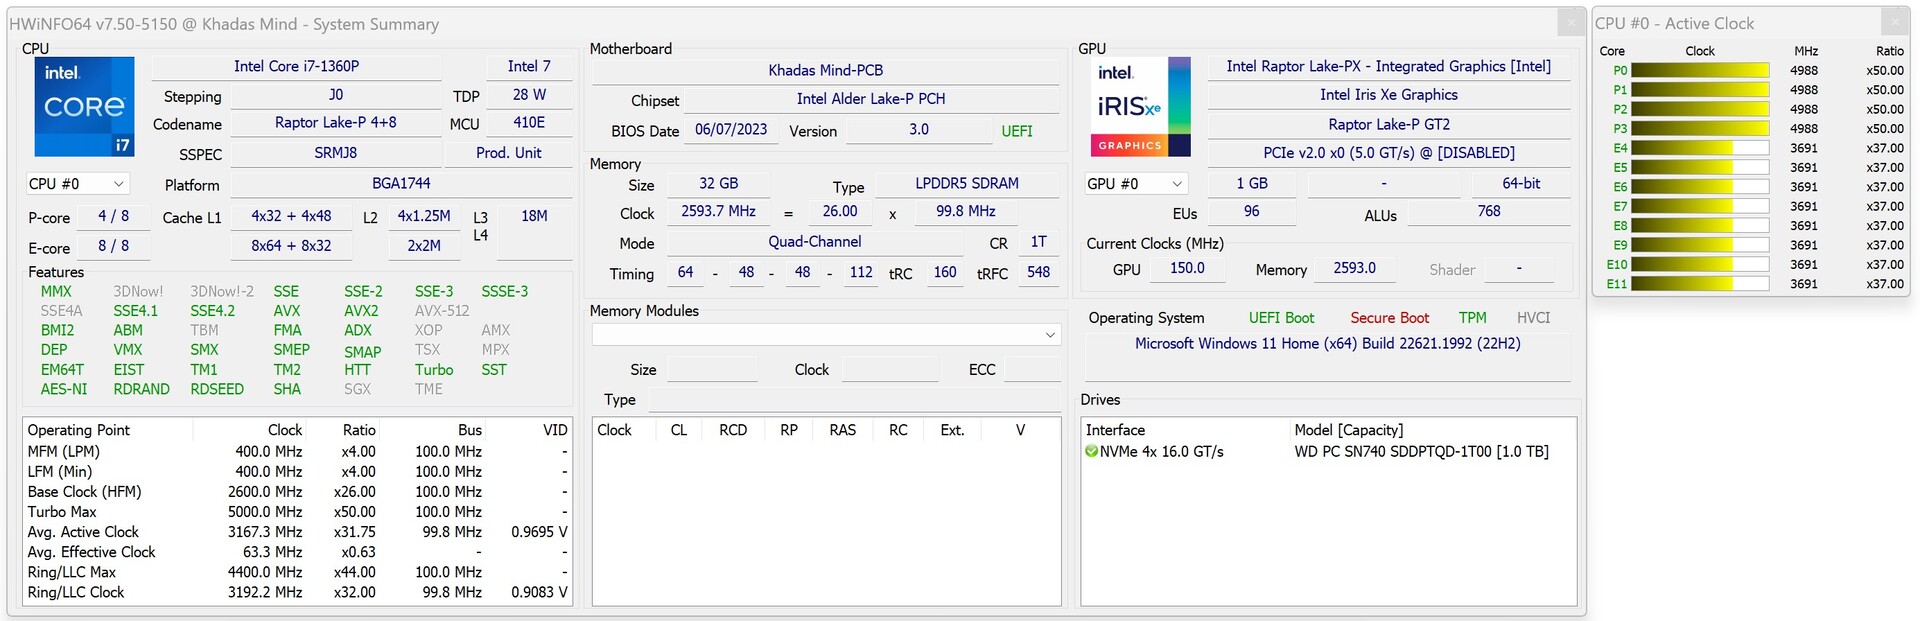
Task: Click the UEFI Boot label
Action: coord(1281,318)
